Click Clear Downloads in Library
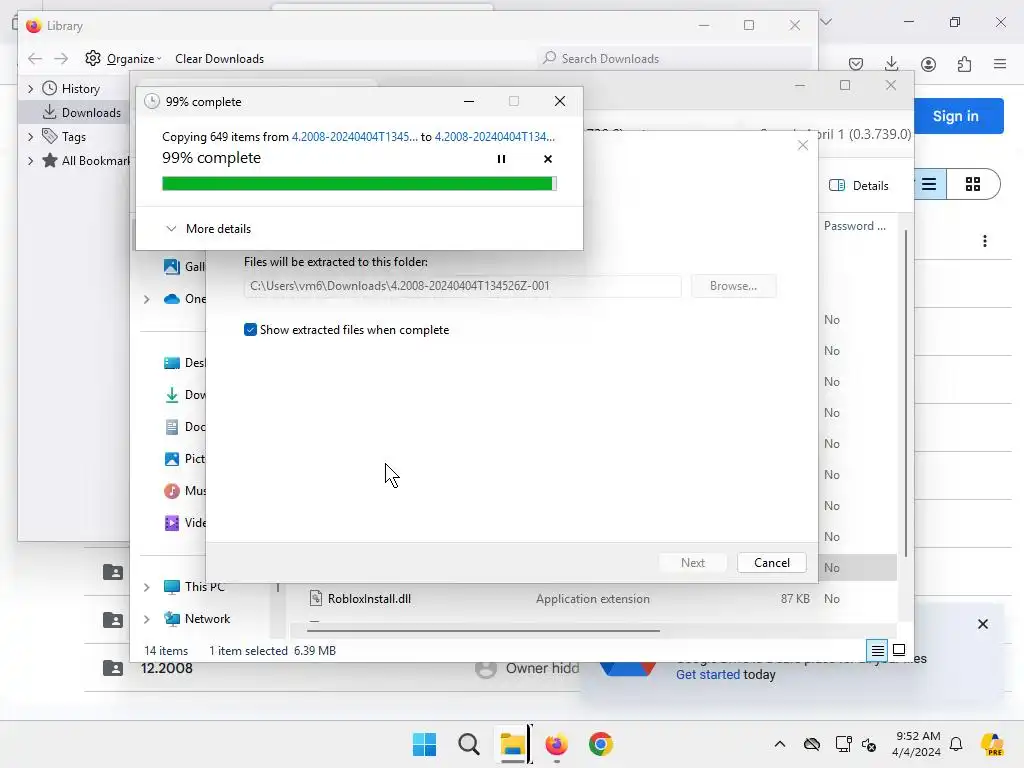1024x768 pixels. [219, 59]
